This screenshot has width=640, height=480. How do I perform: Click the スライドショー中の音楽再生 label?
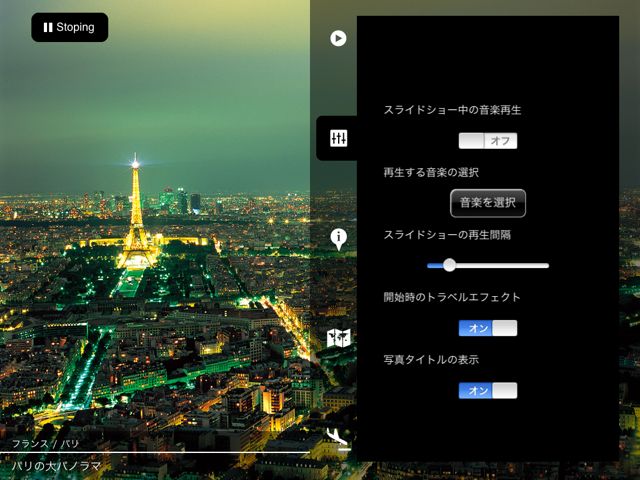pos(452,110)
